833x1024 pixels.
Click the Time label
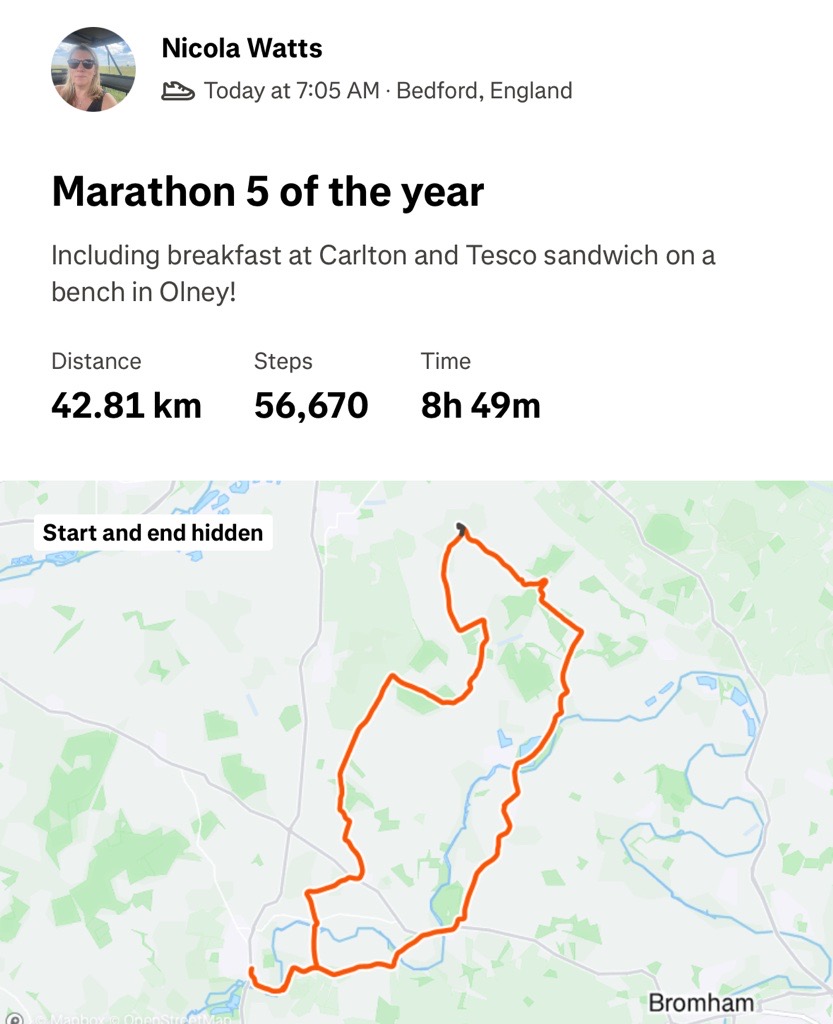(445, 361)
